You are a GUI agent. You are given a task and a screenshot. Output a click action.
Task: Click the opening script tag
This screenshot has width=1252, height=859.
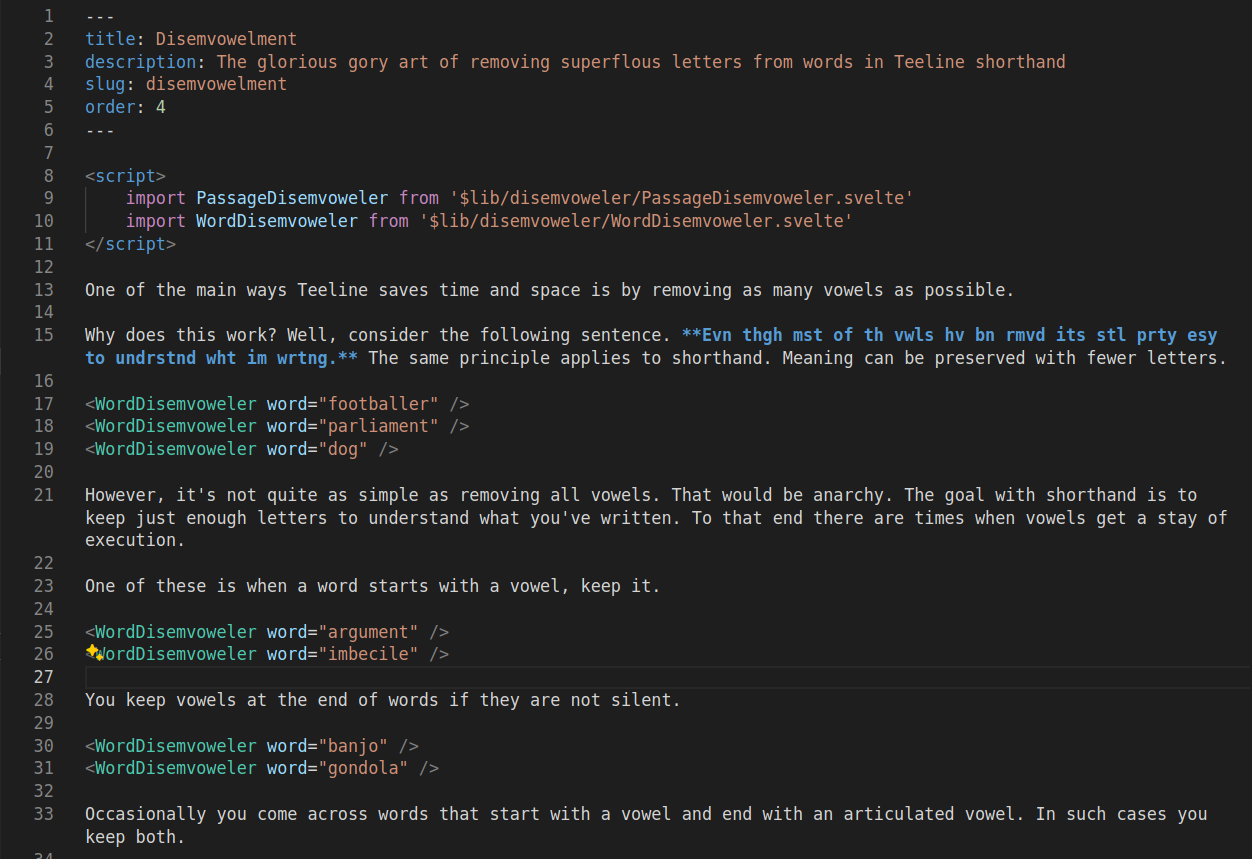click(125, 175)
